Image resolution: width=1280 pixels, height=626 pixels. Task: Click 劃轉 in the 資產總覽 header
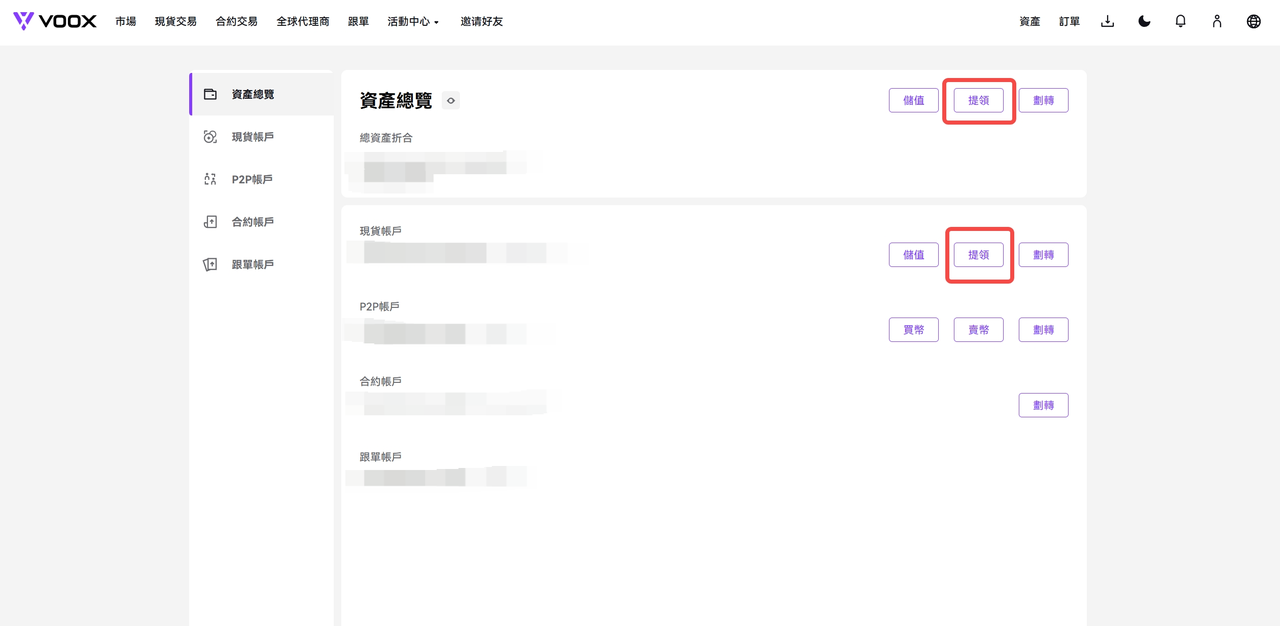1043,100
